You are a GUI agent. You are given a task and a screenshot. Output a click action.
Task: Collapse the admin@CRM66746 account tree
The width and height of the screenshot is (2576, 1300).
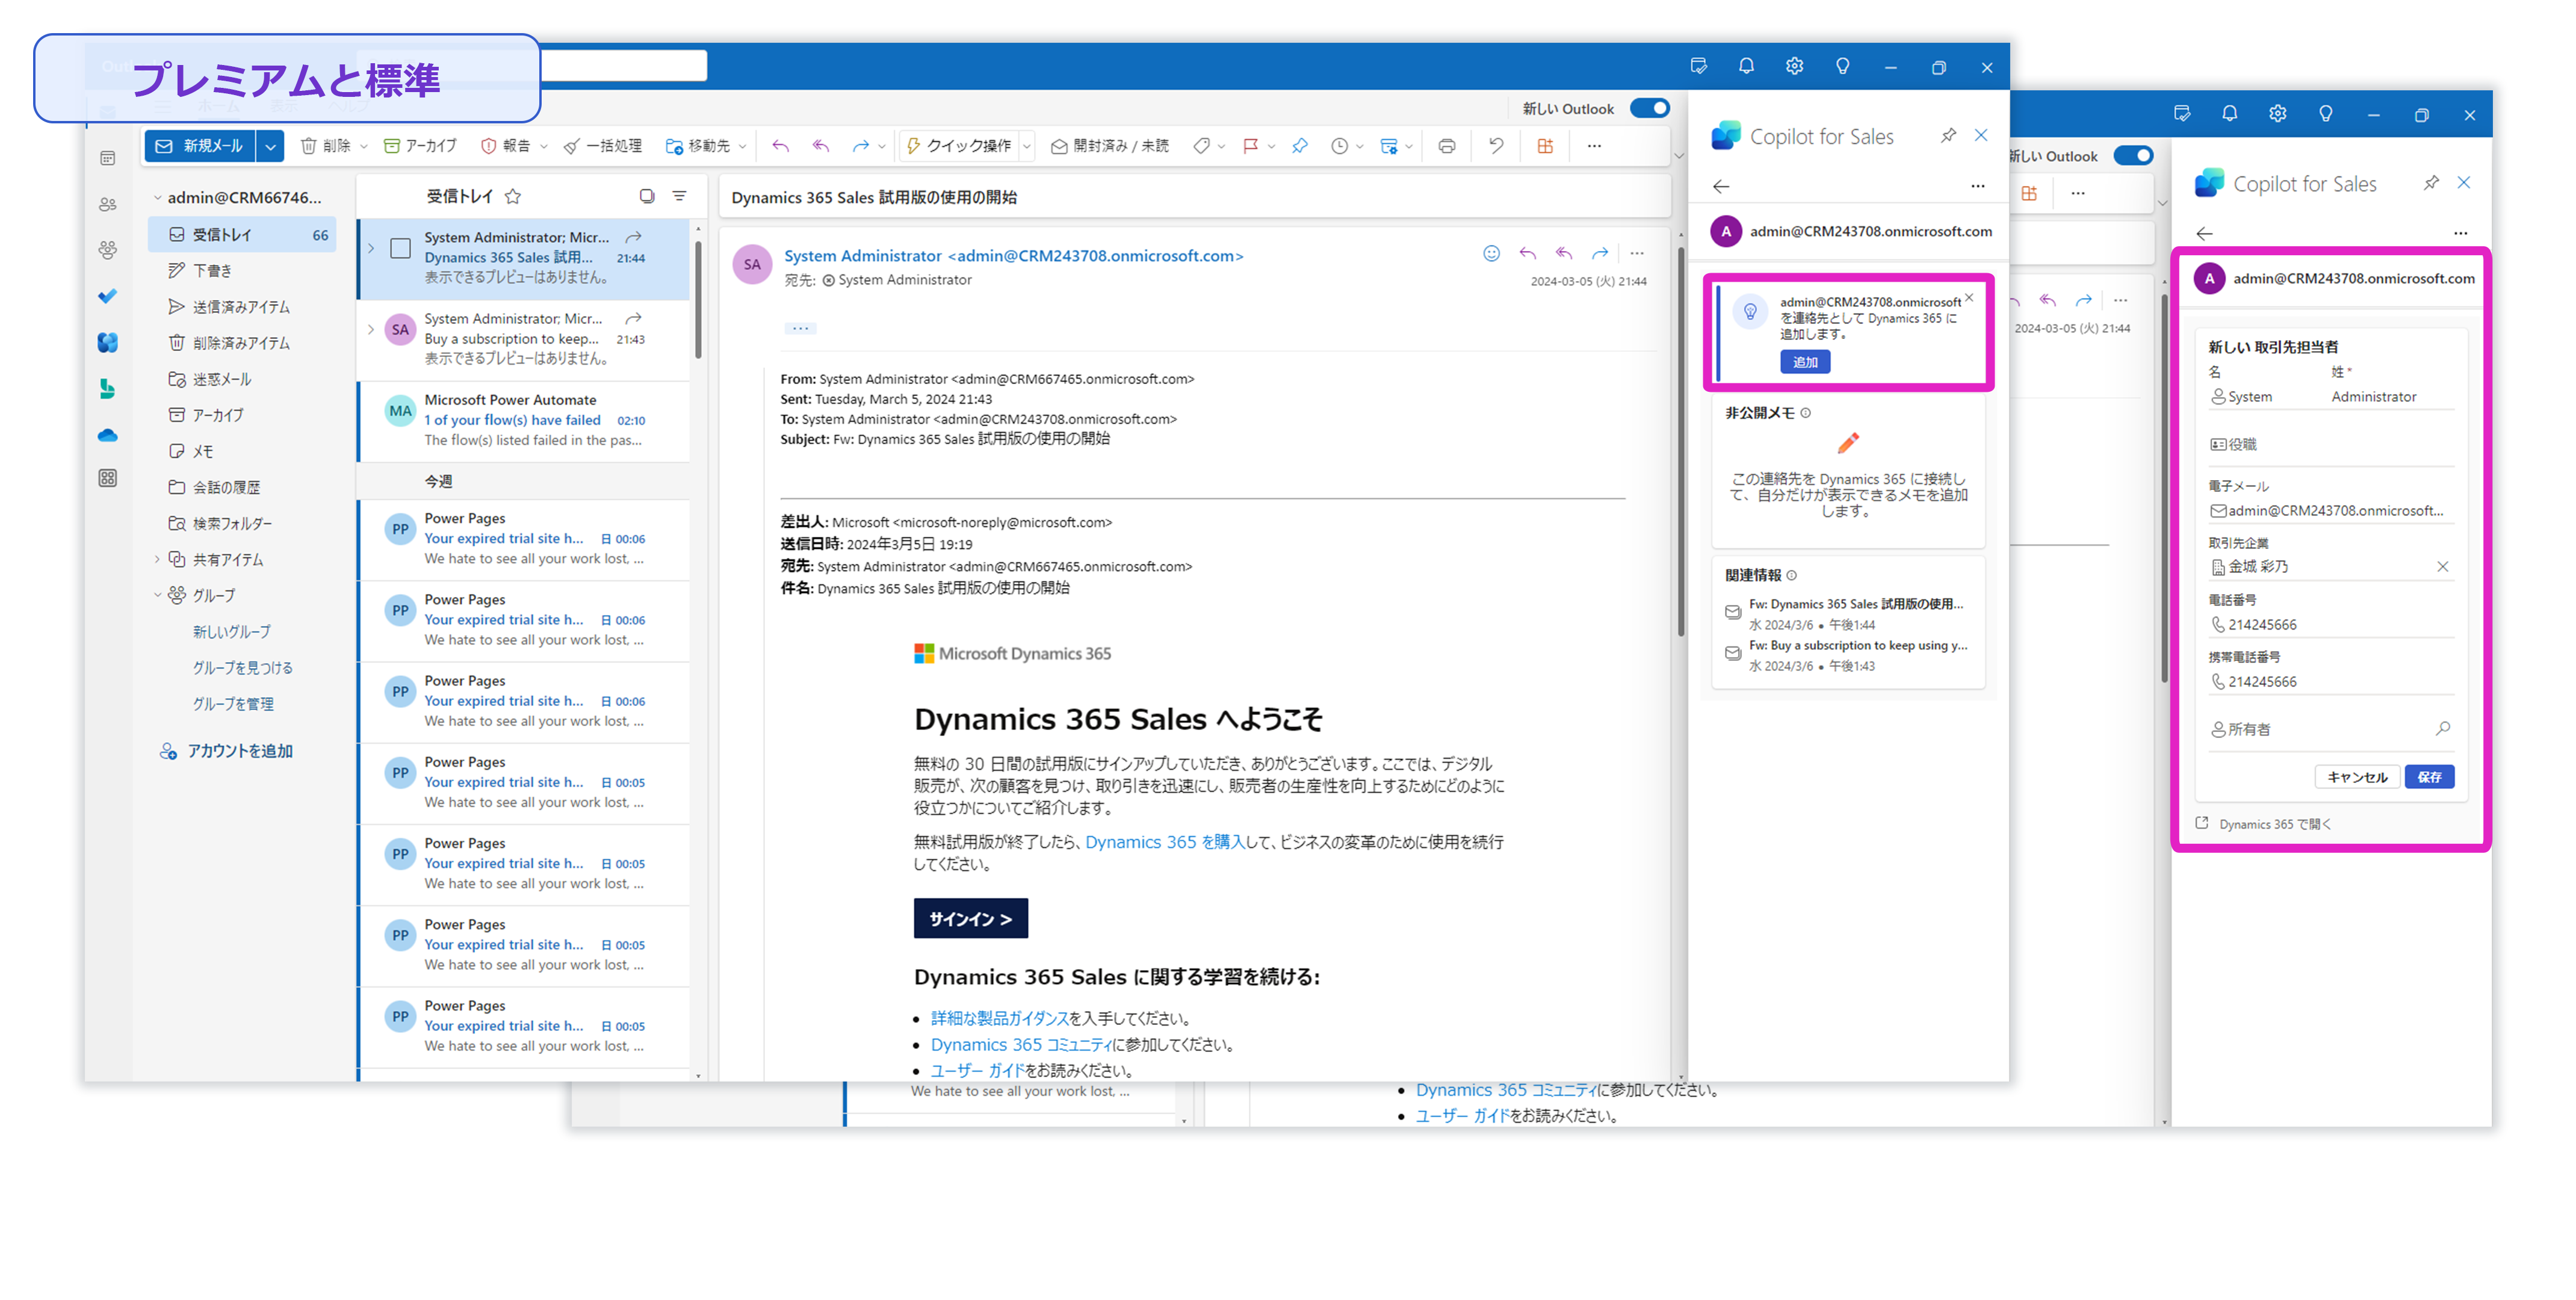pyautogui.click(x=157, y=197)
